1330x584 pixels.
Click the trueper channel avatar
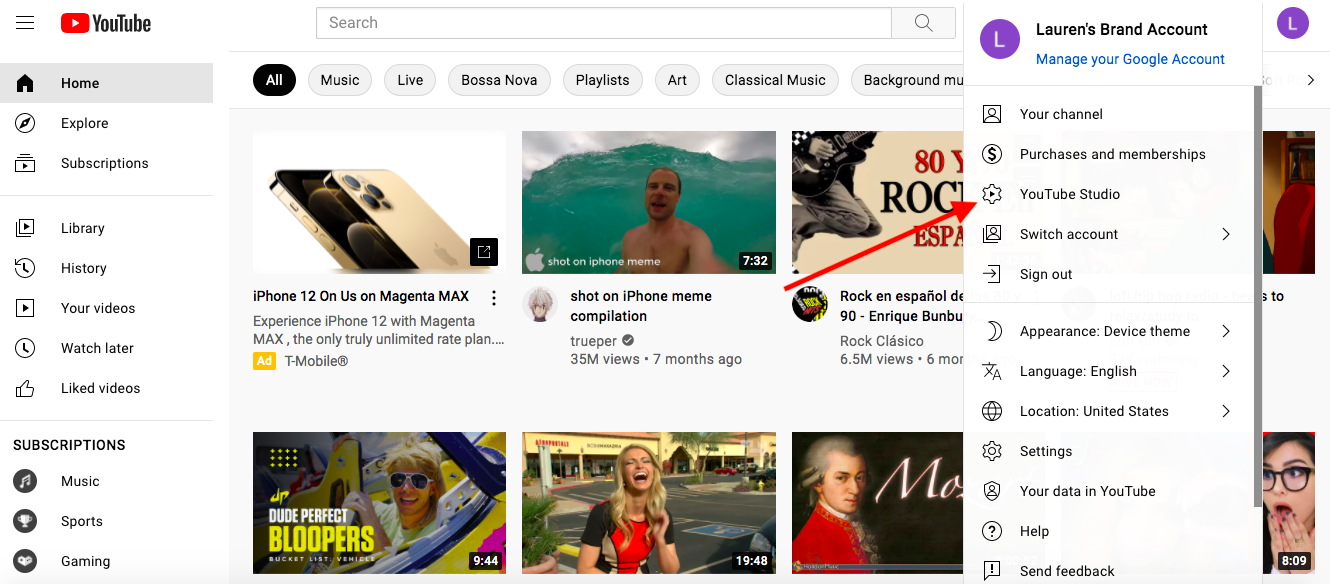(540, 304)
